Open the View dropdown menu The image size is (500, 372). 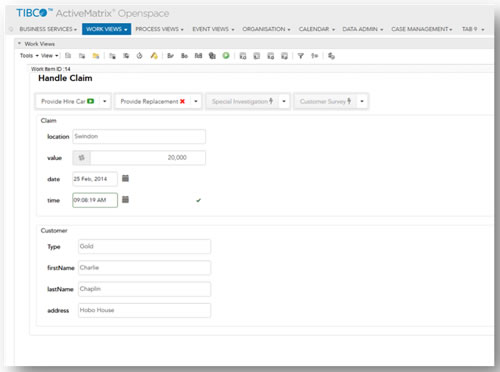pos(50,56)
